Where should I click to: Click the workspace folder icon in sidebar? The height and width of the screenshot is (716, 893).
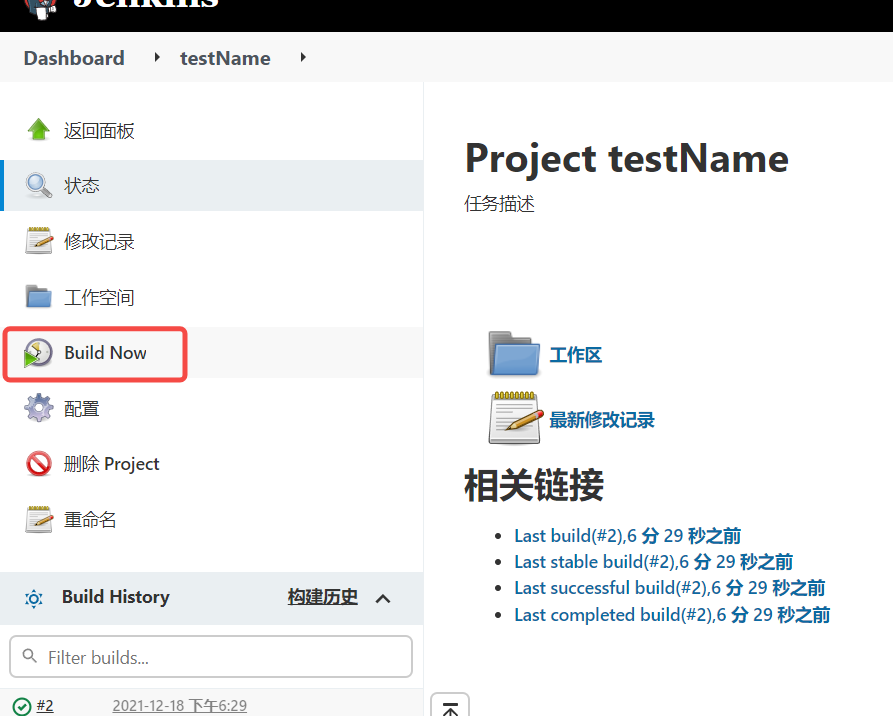tap(39, 297)
